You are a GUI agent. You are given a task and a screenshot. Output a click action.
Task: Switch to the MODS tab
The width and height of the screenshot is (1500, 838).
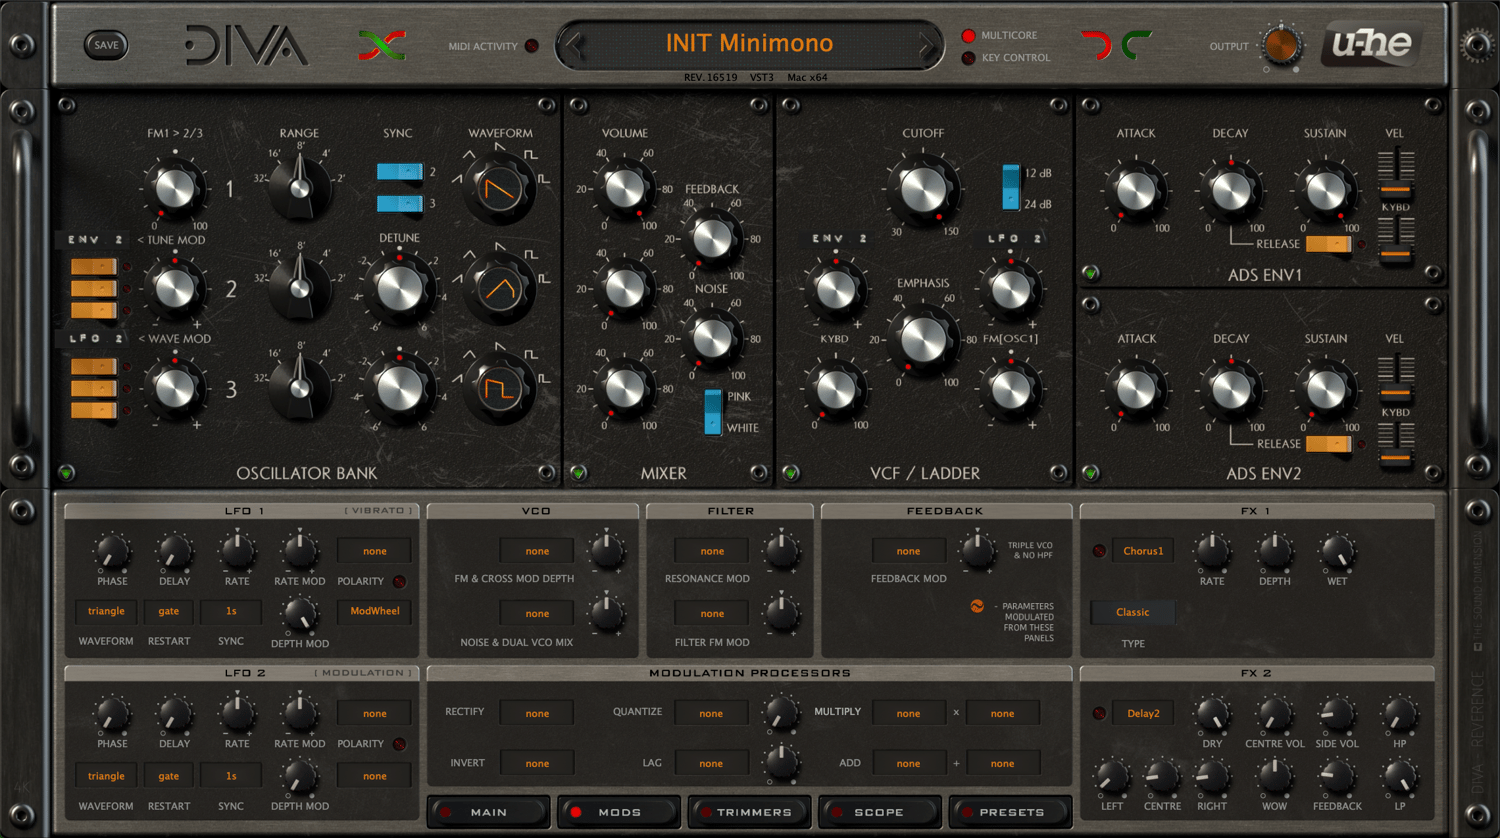619,812
